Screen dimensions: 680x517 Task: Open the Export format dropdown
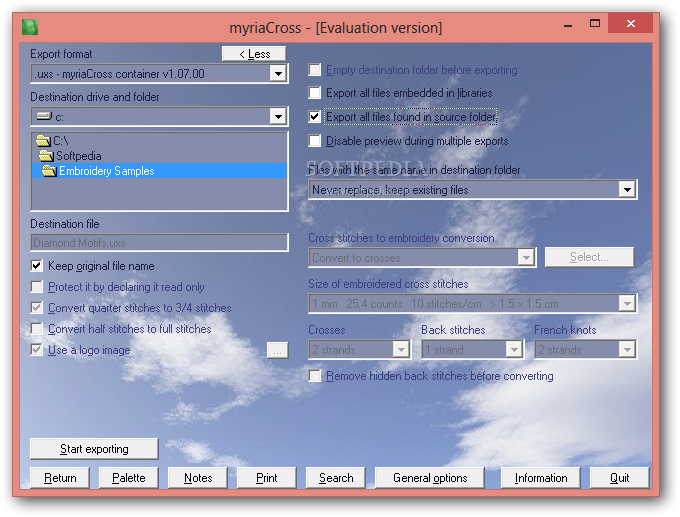click(278, 74)
